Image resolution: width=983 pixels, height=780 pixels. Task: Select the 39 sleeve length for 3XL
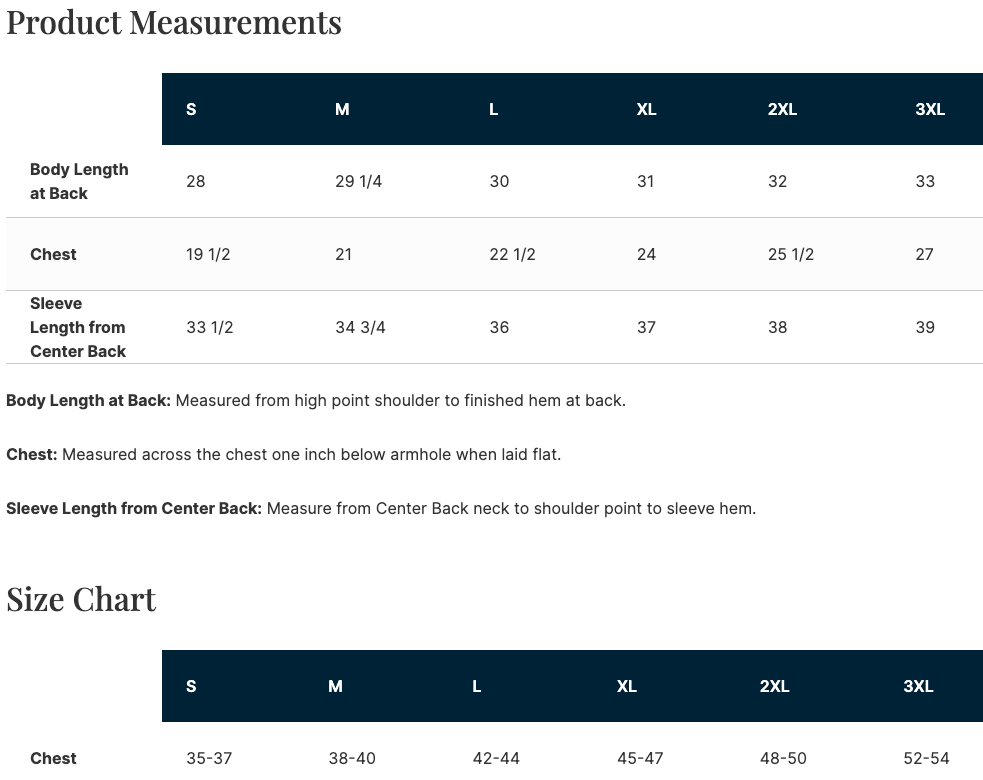(x=925, y=327)
